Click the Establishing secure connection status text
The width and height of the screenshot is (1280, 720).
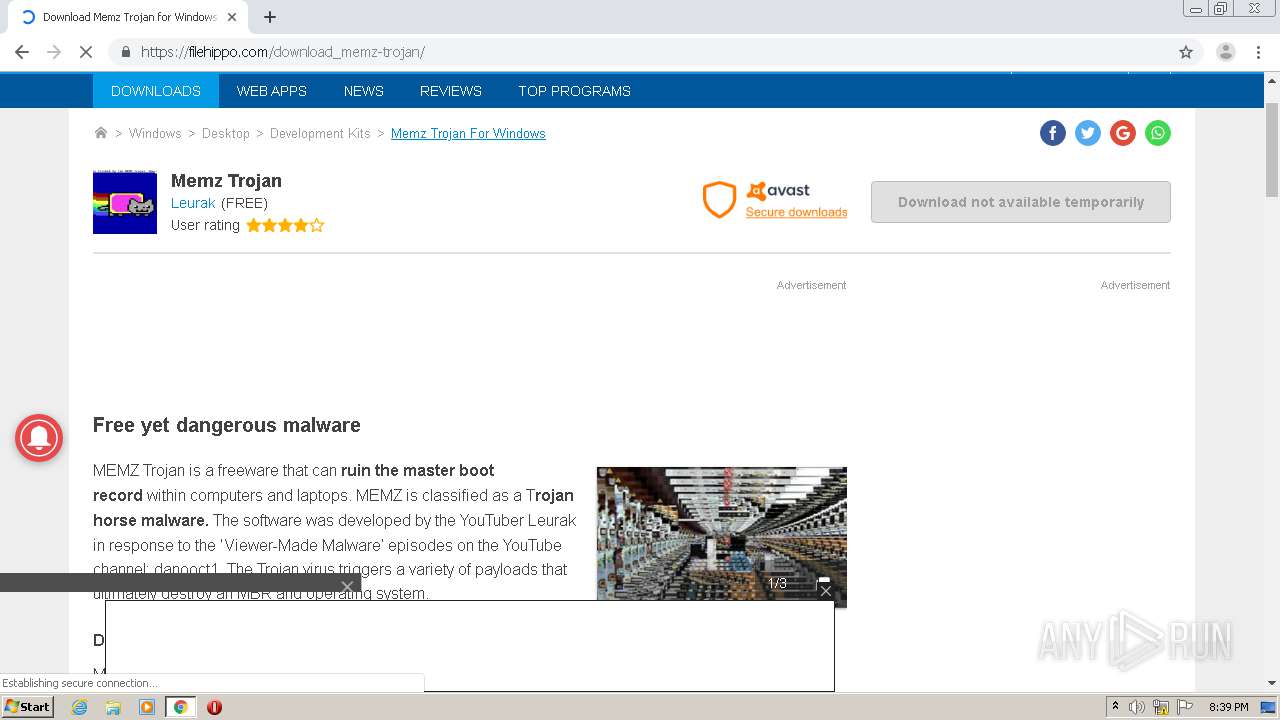point(80,683)
